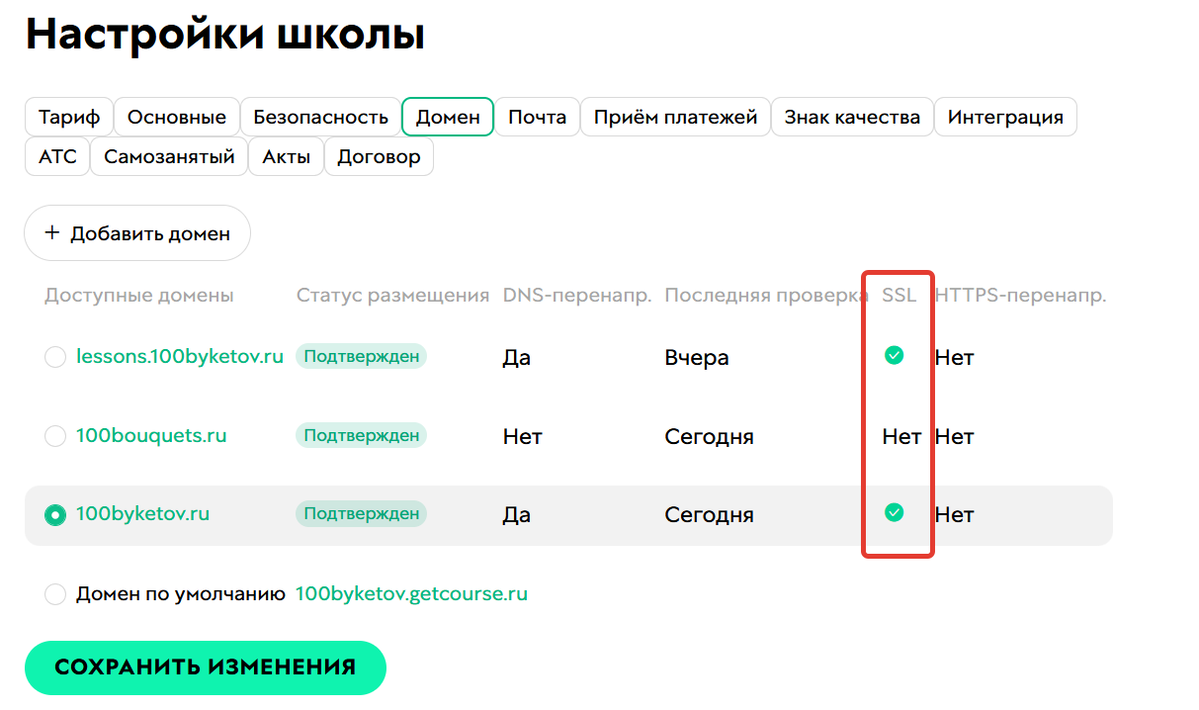
Task: Open the Приём платежей tab
Action: [675, 117]
